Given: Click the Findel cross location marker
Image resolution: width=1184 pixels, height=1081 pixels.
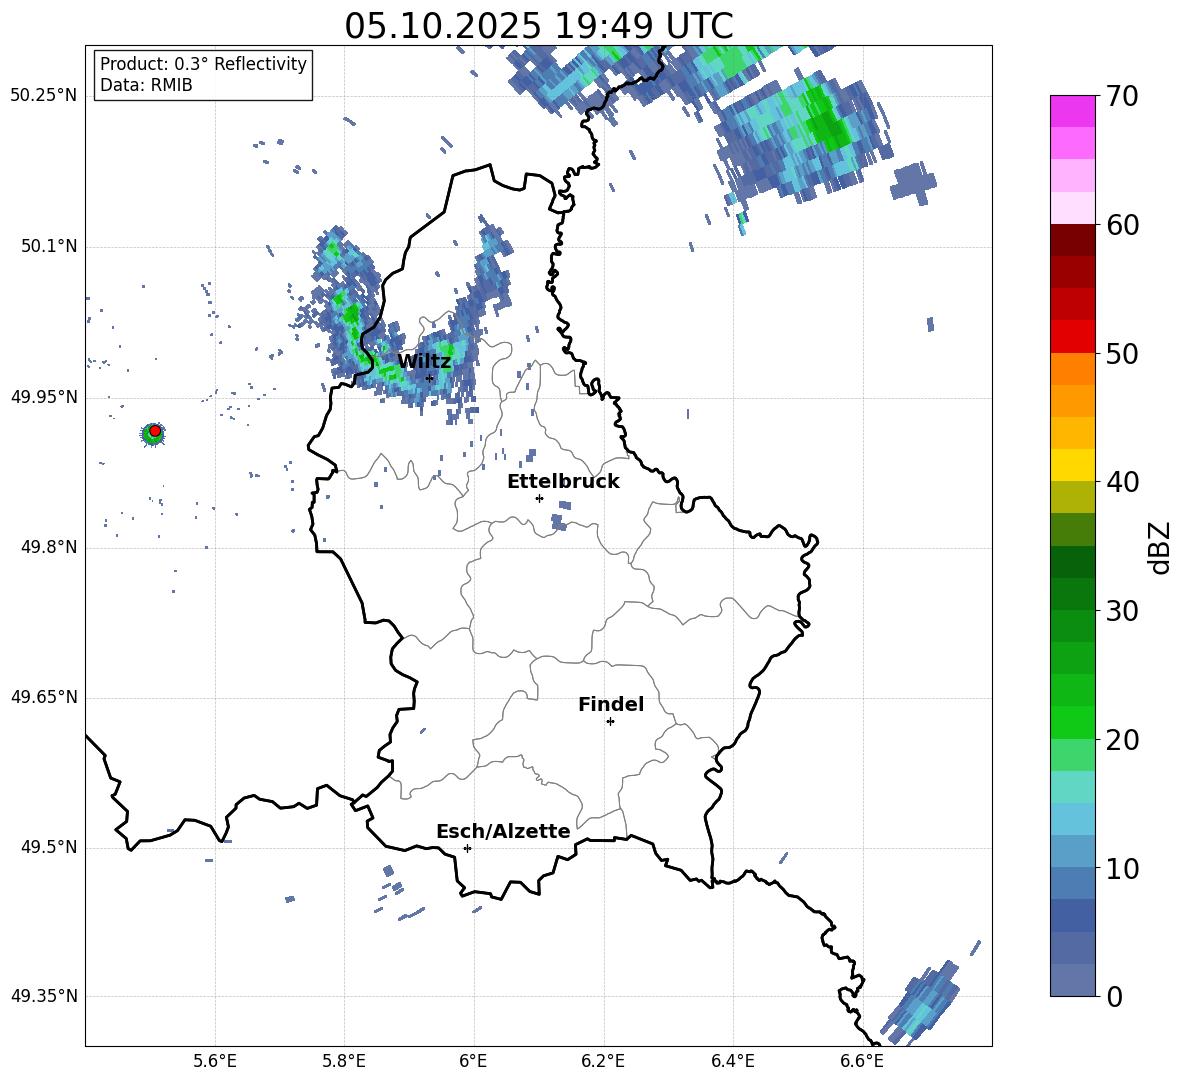Looking at the screenshot, I should click(610, 722).
